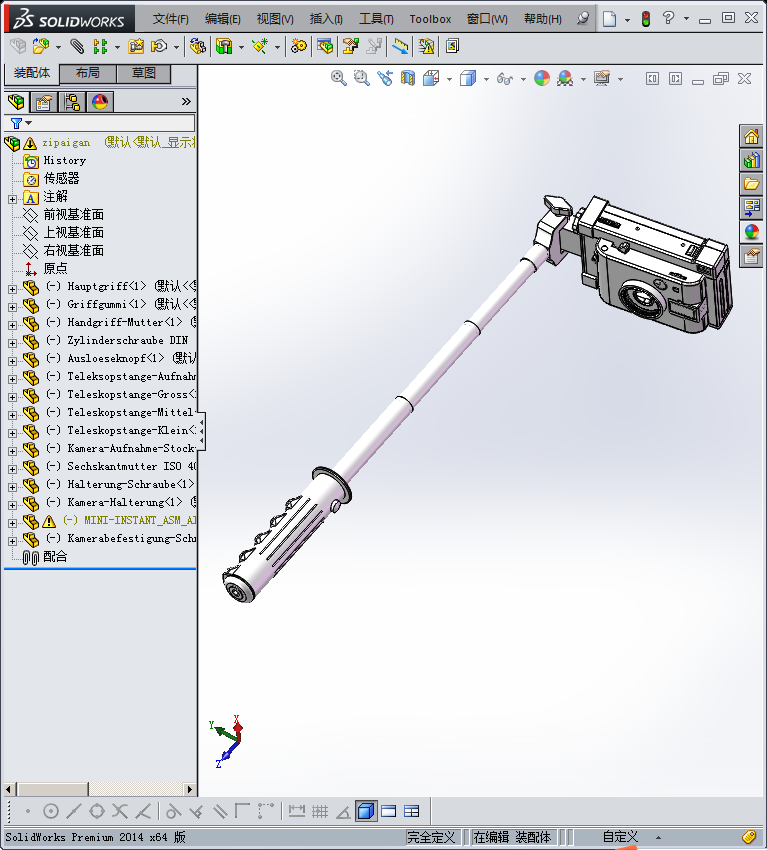Click the Display Style cube icon

[x=468, y=79]
